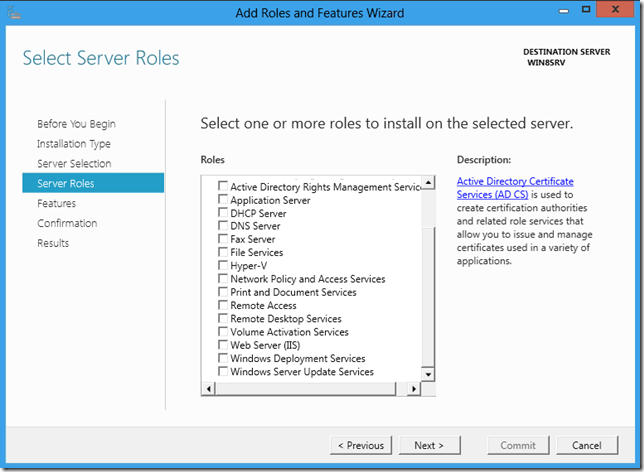644x472 pixels.
Task: Enable the Hyper-V role checkbox
Action: (223, 265)
